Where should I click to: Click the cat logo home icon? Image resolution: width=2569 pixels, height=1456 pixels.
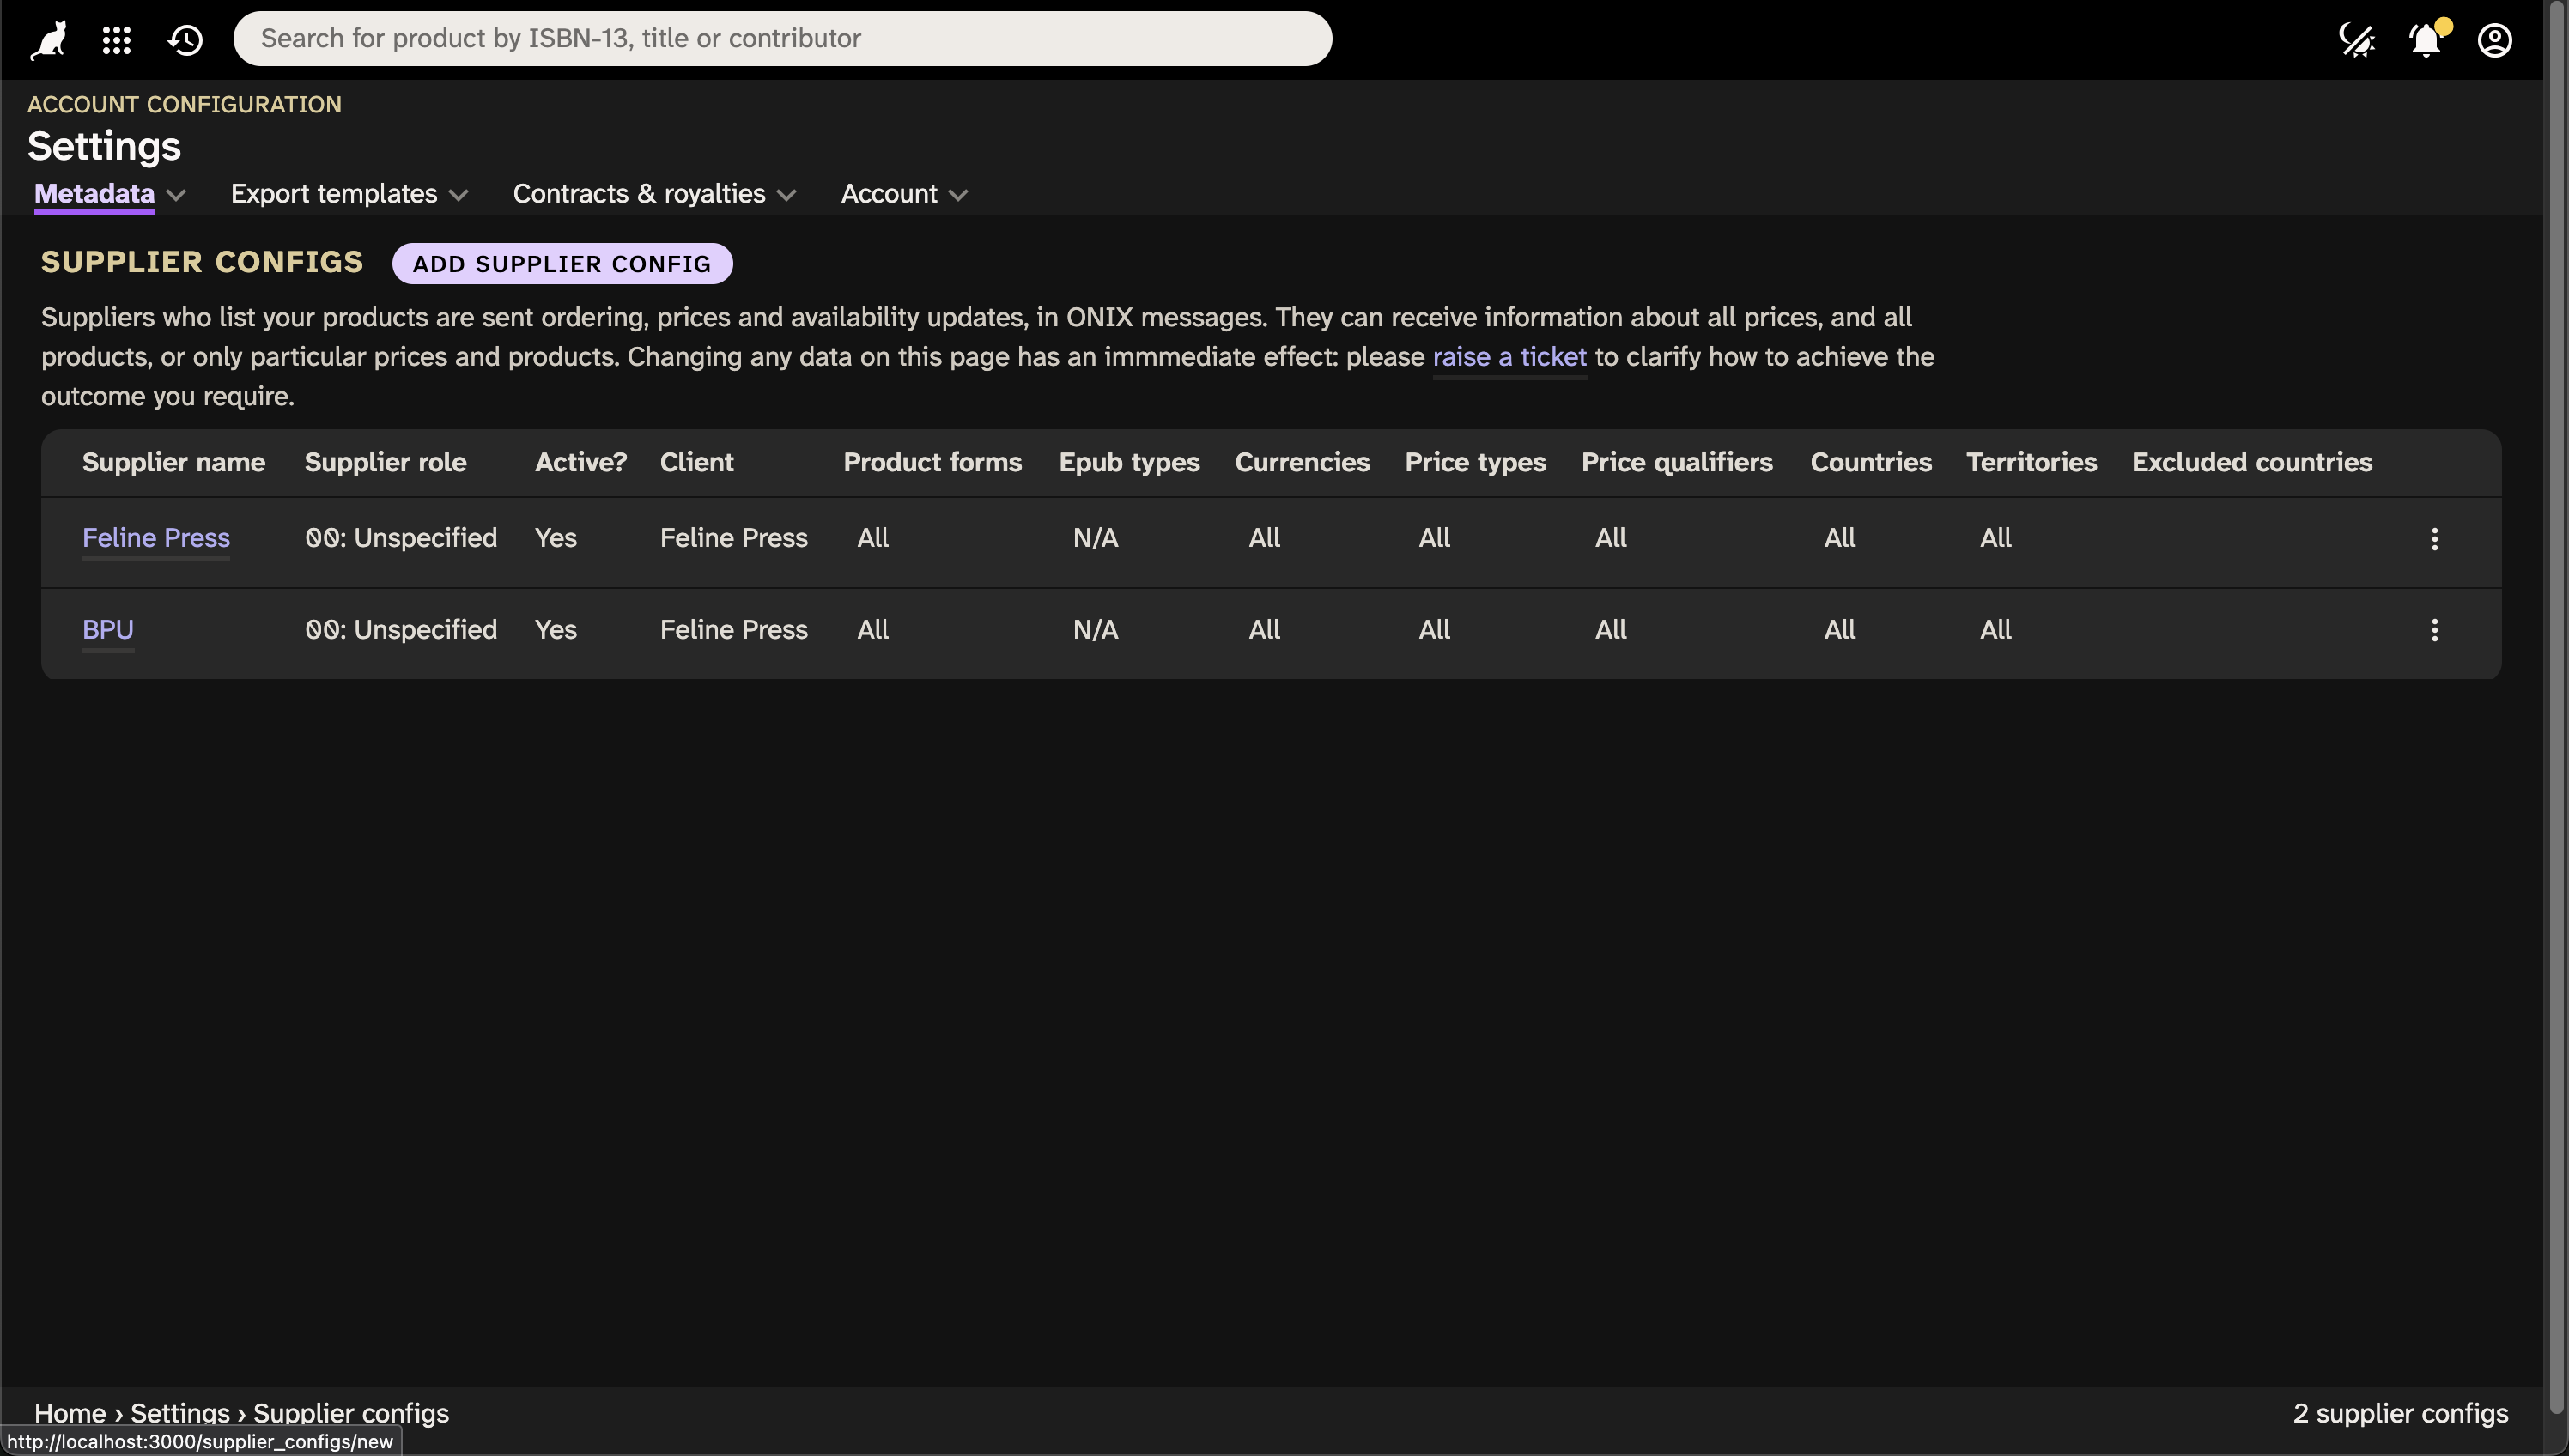[48, 40]
